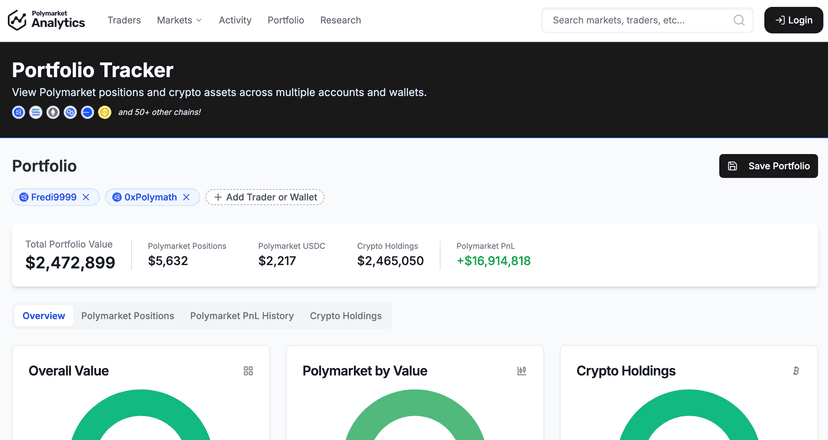Click grid icon on Overall Value card
828x440 pixels.
click(x=248, y=371)
